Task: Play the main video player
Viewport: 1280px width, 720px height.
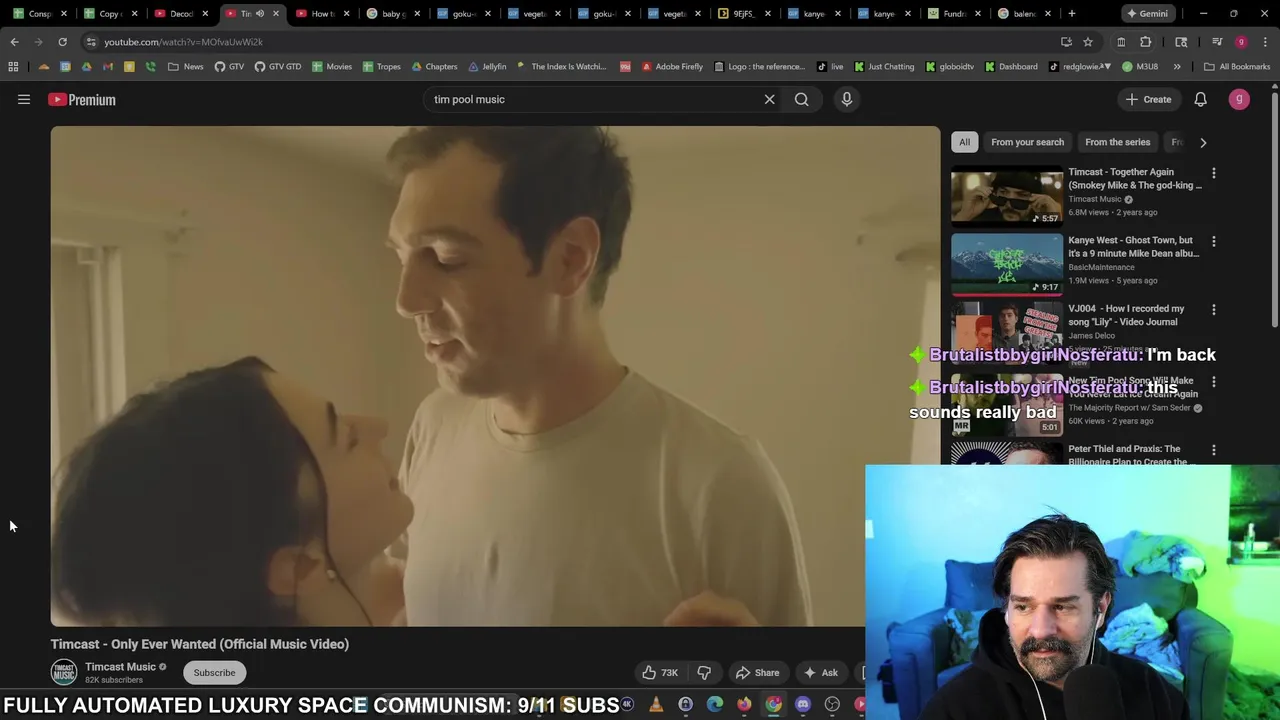Action: click(495, 376)
